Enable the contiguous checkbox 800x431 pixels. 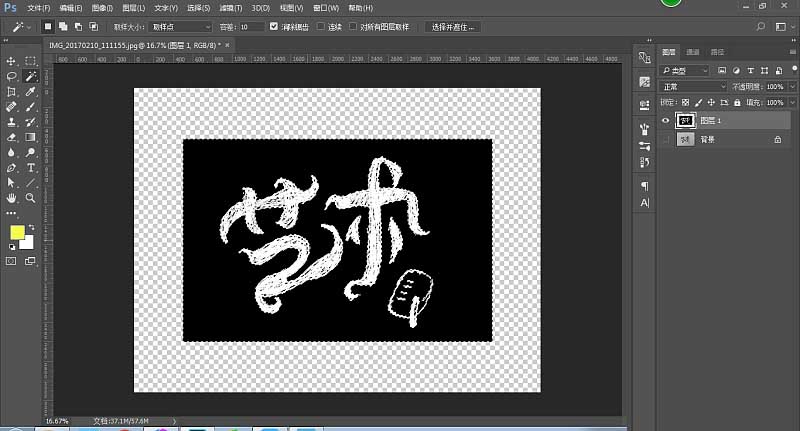[x=320, y=27]
